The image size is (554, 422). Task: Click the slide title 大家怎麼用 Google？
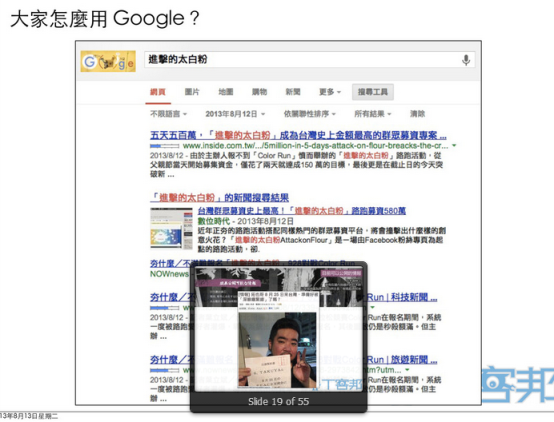click(105, 18)
